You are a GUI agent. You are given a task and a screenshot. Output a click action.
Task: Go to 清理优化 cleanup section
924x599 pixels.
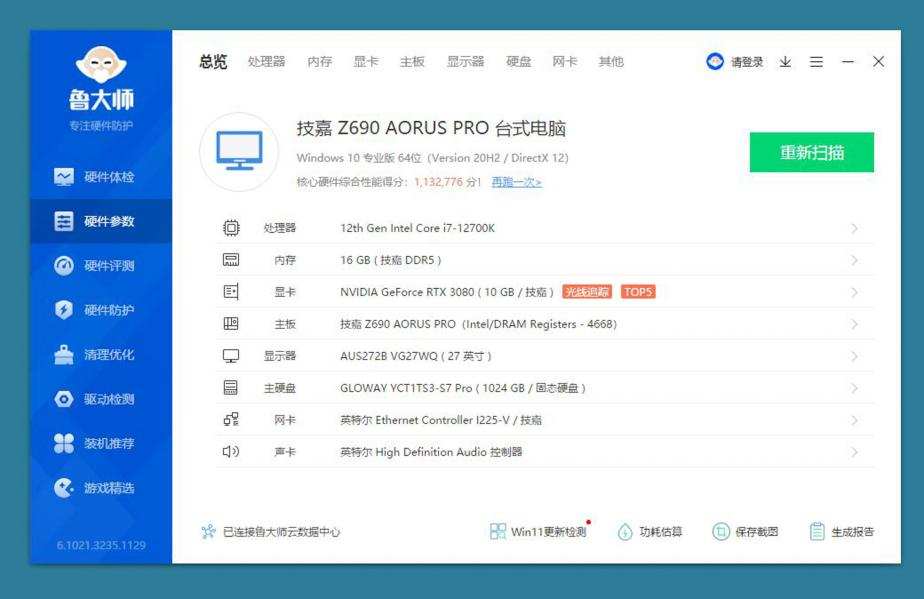coord(98,354)
